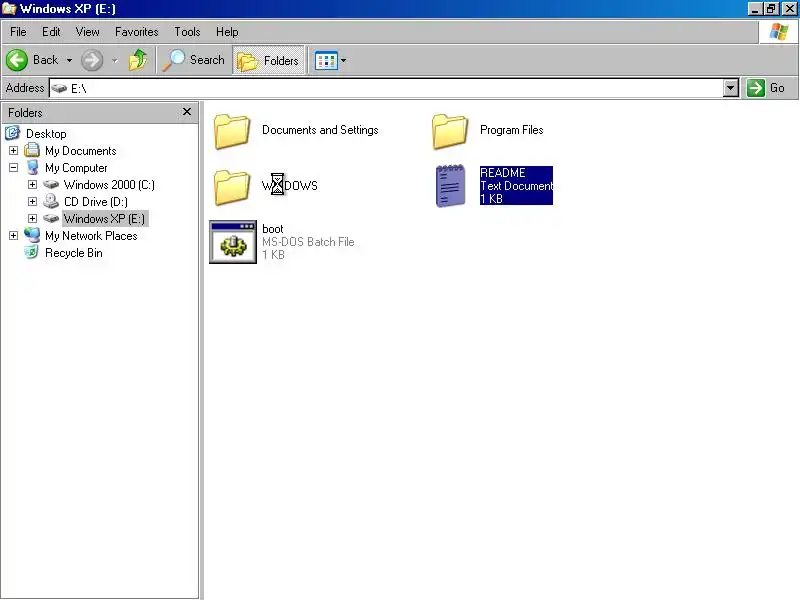Click the Windows logo throbber
This screenshot has height=600, width=800.
tap(779, 32)
